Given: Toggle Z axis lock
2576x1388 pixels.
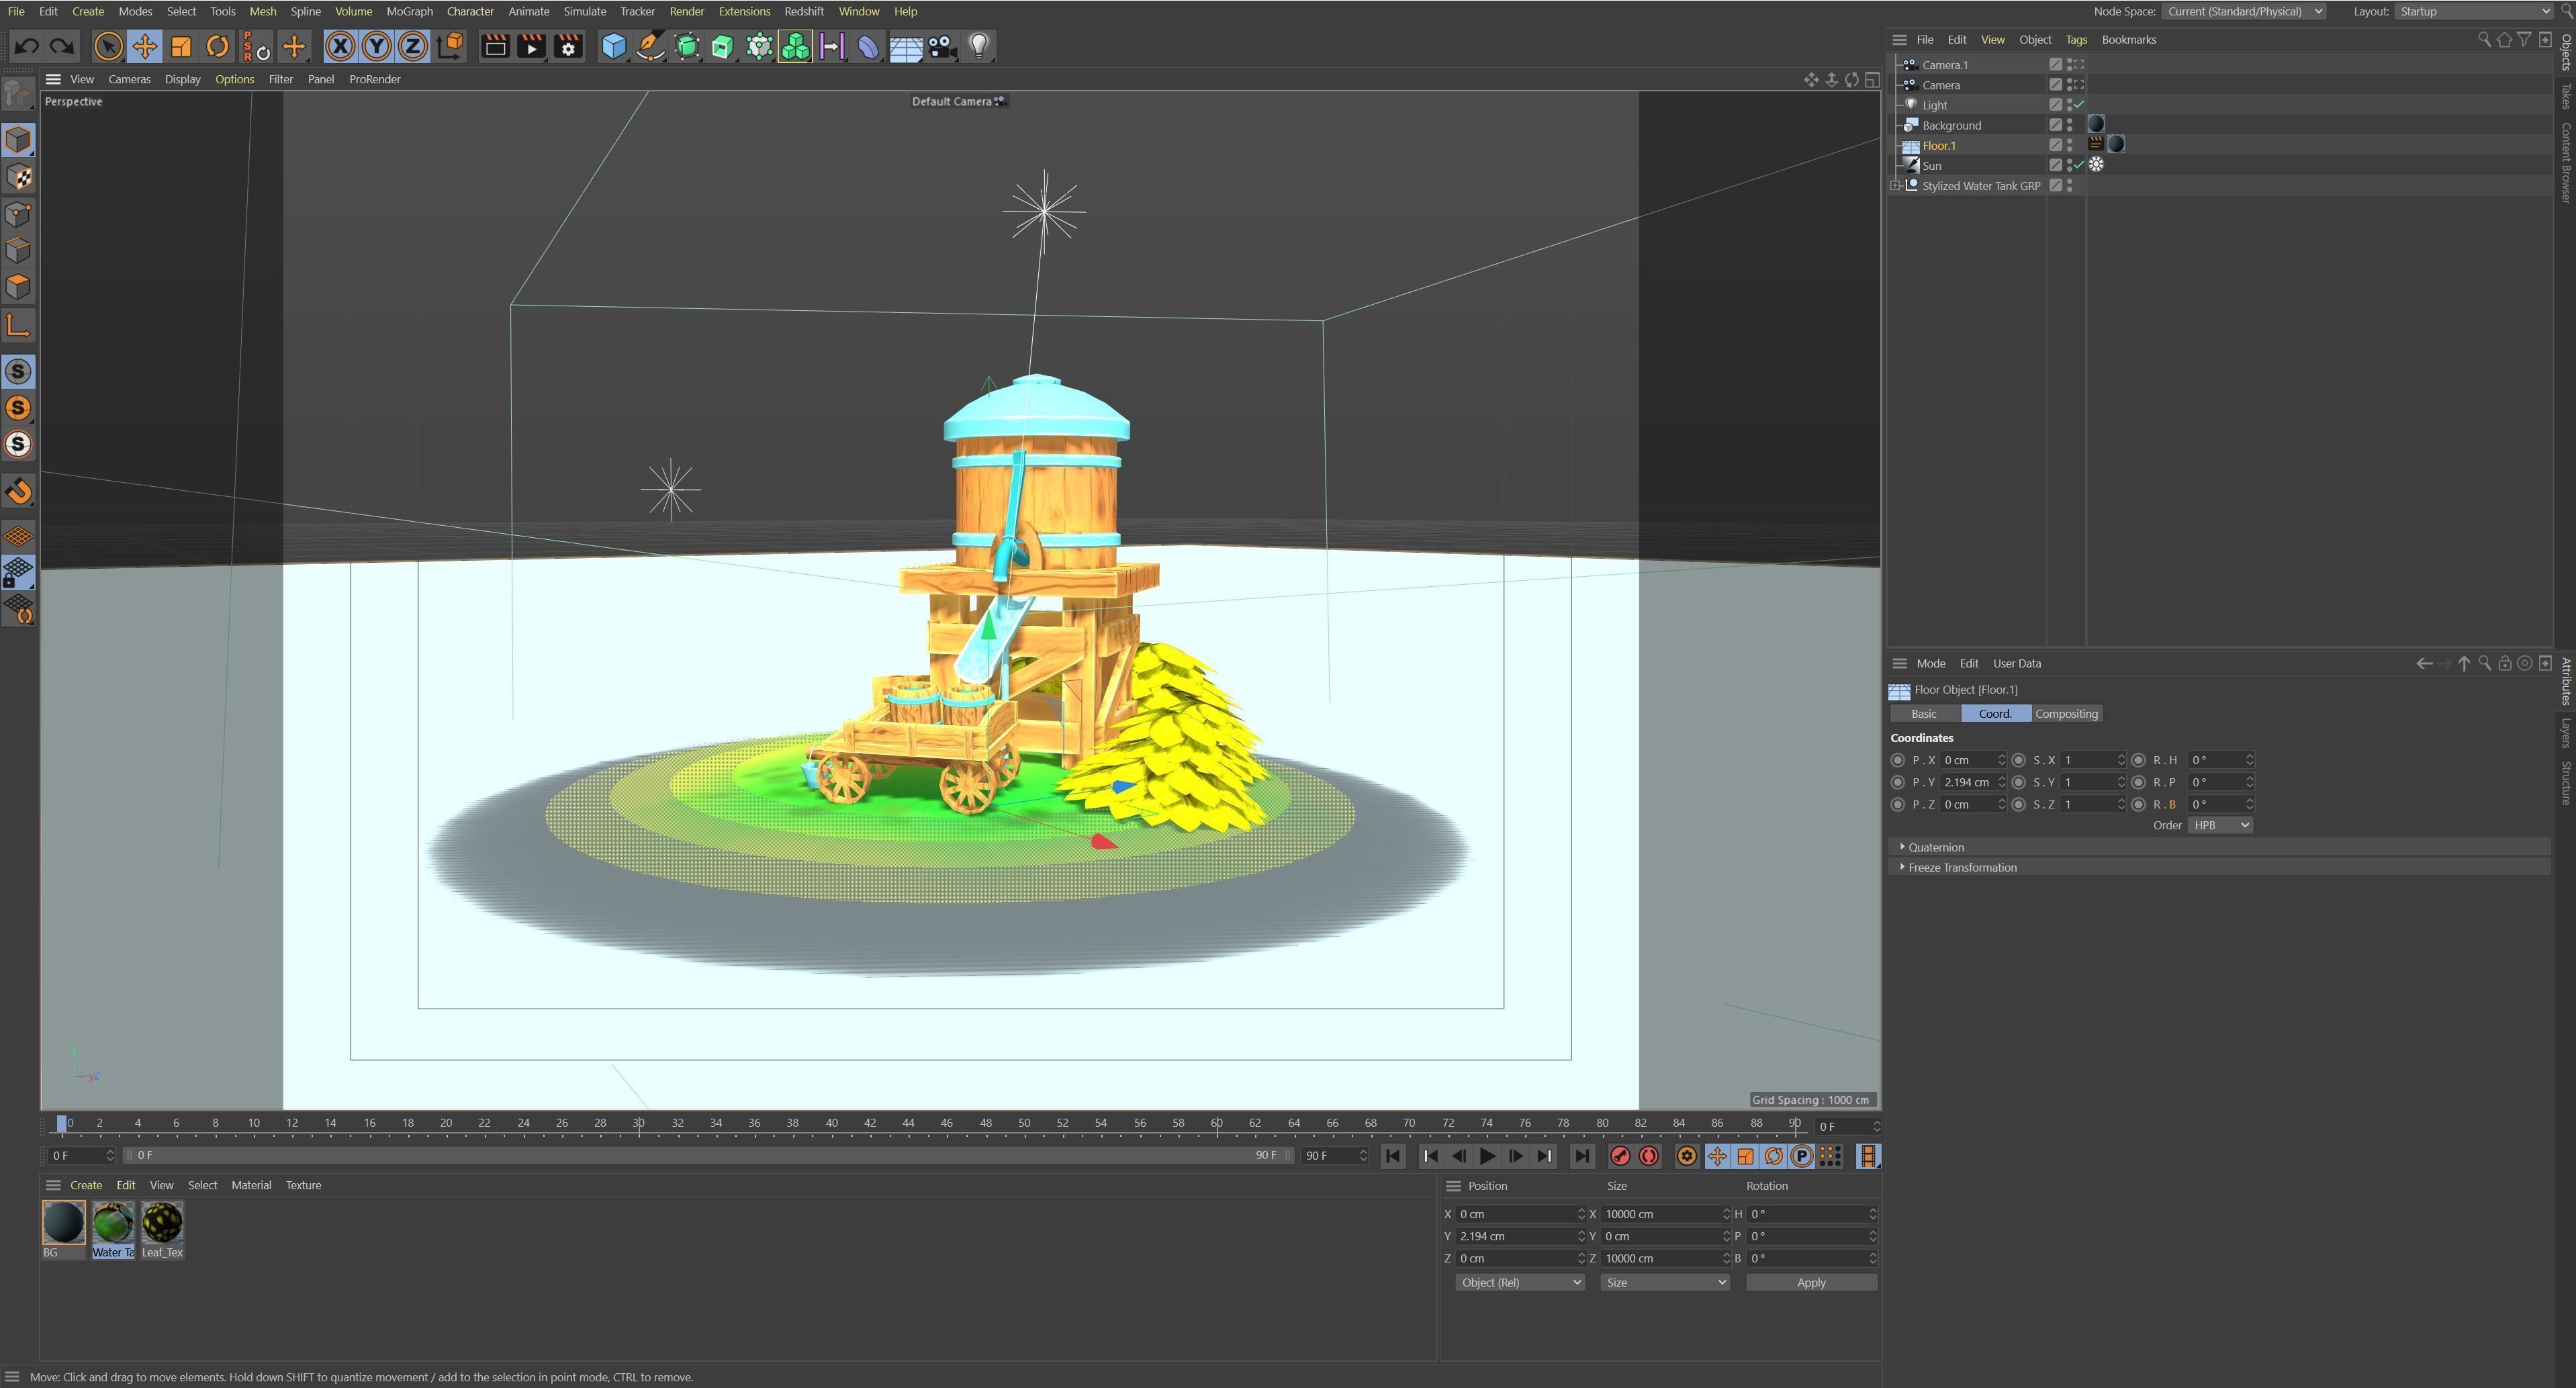Looking at the screenshot, I should (413, 46).
